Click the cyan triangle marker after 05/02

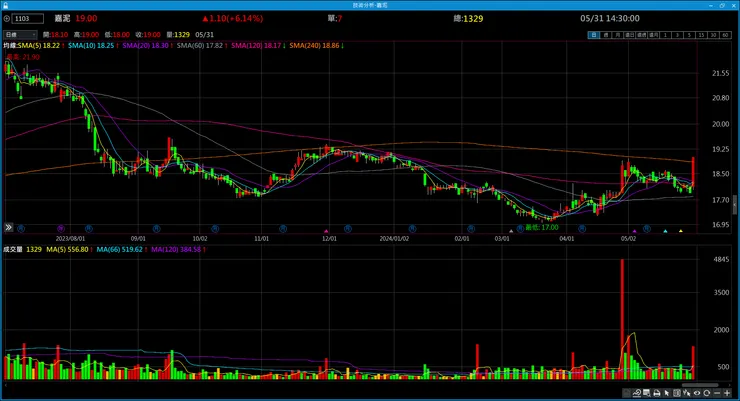[x=665, y=231]
